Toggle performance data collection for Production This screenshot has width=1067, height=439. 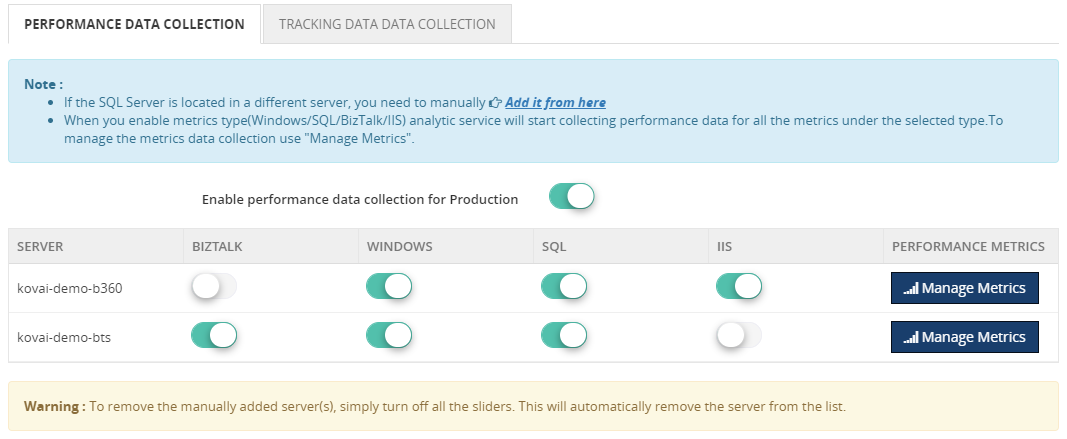pos(571,197)
